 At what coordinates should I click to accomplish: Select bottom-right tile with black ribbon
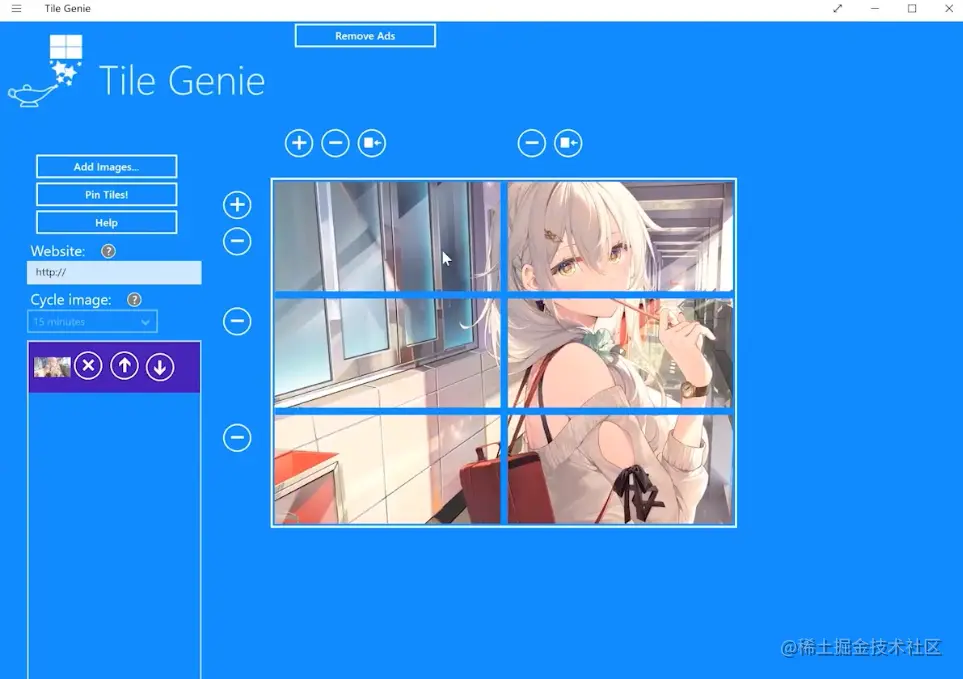coord(620,470)
